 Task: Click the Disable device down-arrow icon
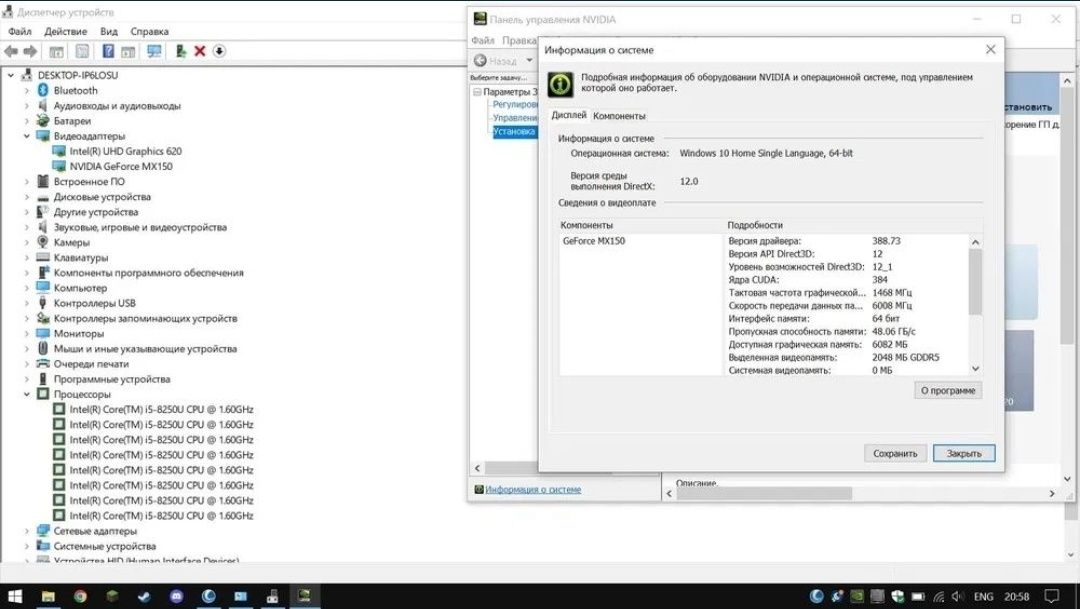[x=219, y=51]
